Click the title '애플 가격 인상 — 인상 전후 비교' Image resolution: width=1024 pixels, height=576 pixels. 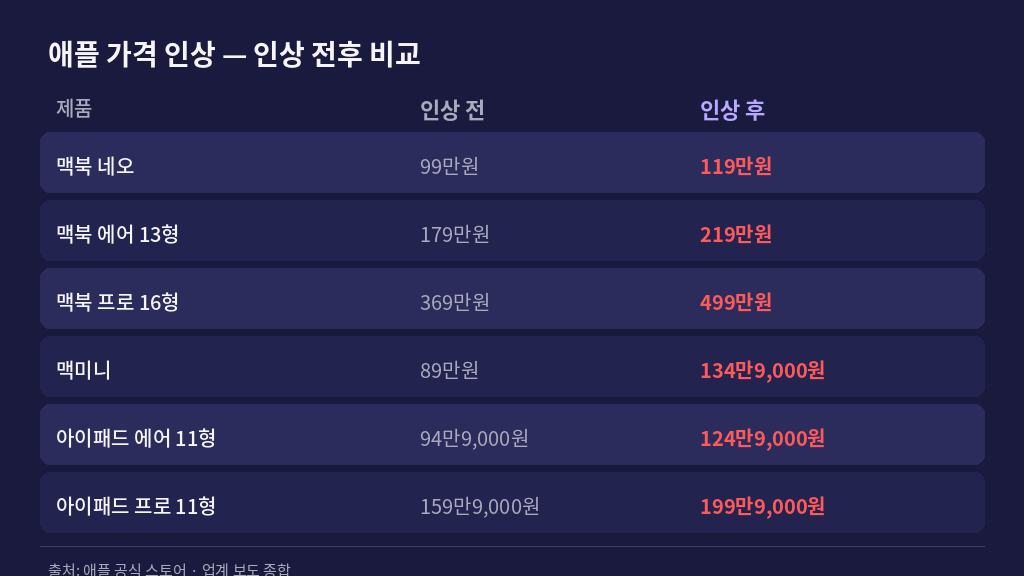pos(234,54)
